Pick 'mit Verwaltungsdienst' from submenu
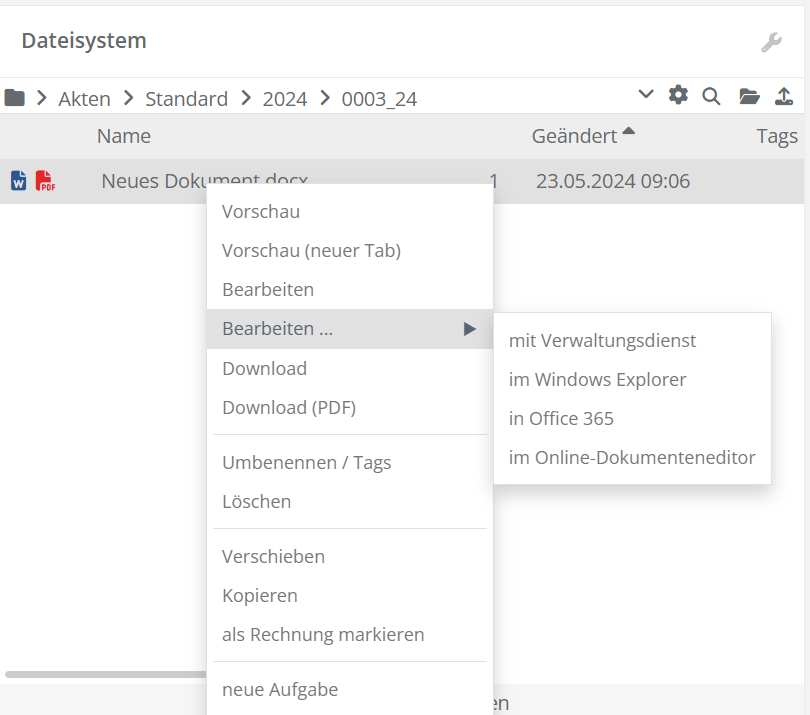Screen dimensions: 810x715 click(602, 341)
